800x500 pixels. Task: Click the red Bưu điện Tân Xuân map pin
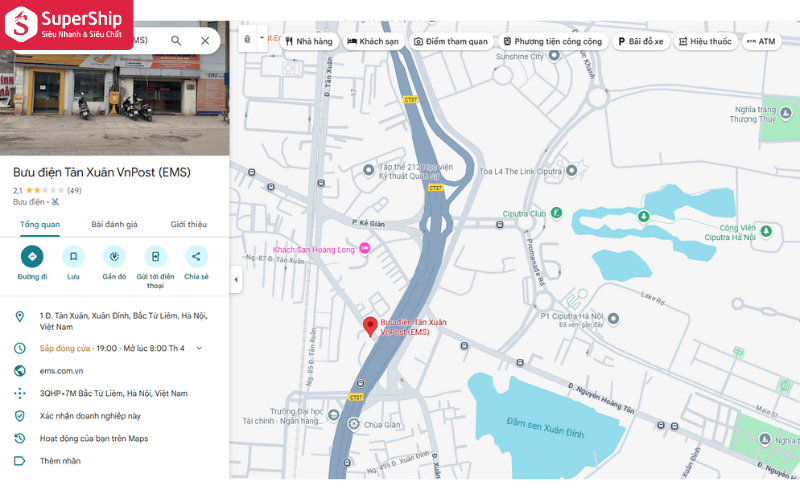[370, 326]
